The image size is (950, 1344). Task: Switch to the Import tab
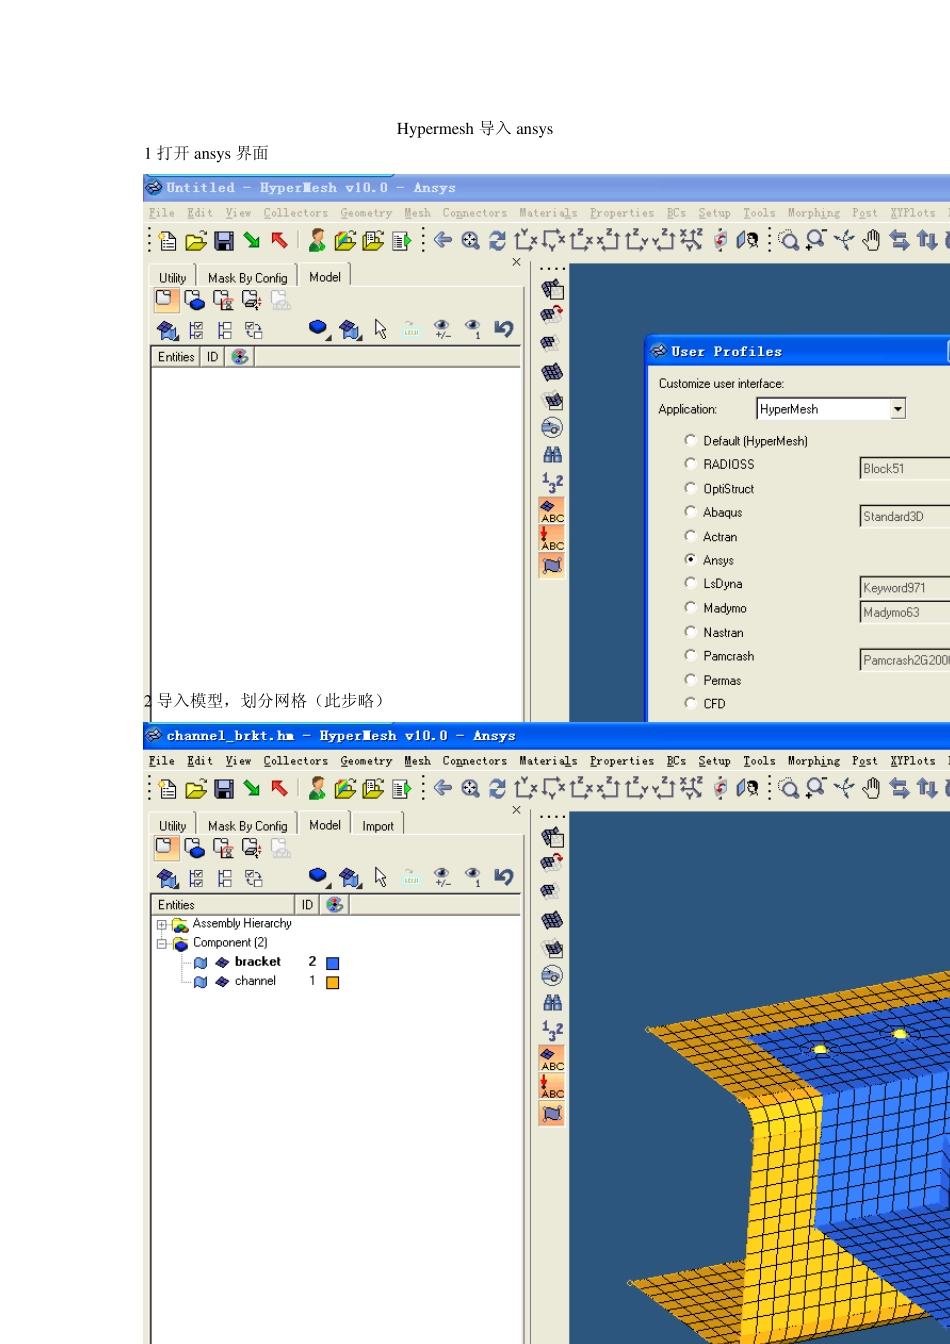[378, 826]
